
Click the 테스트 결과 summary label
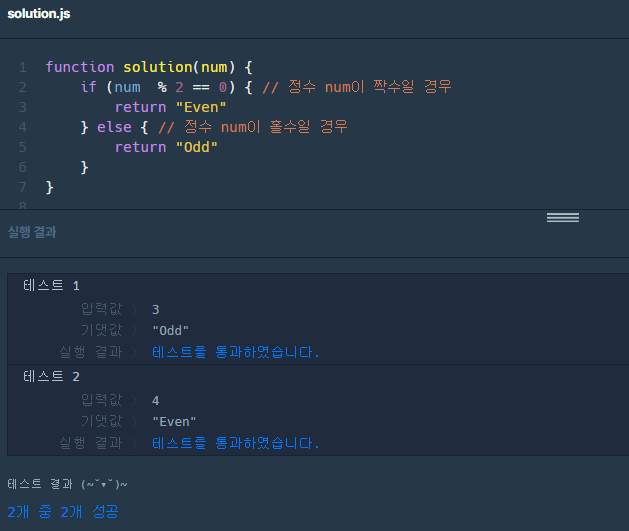click(67, 484)
